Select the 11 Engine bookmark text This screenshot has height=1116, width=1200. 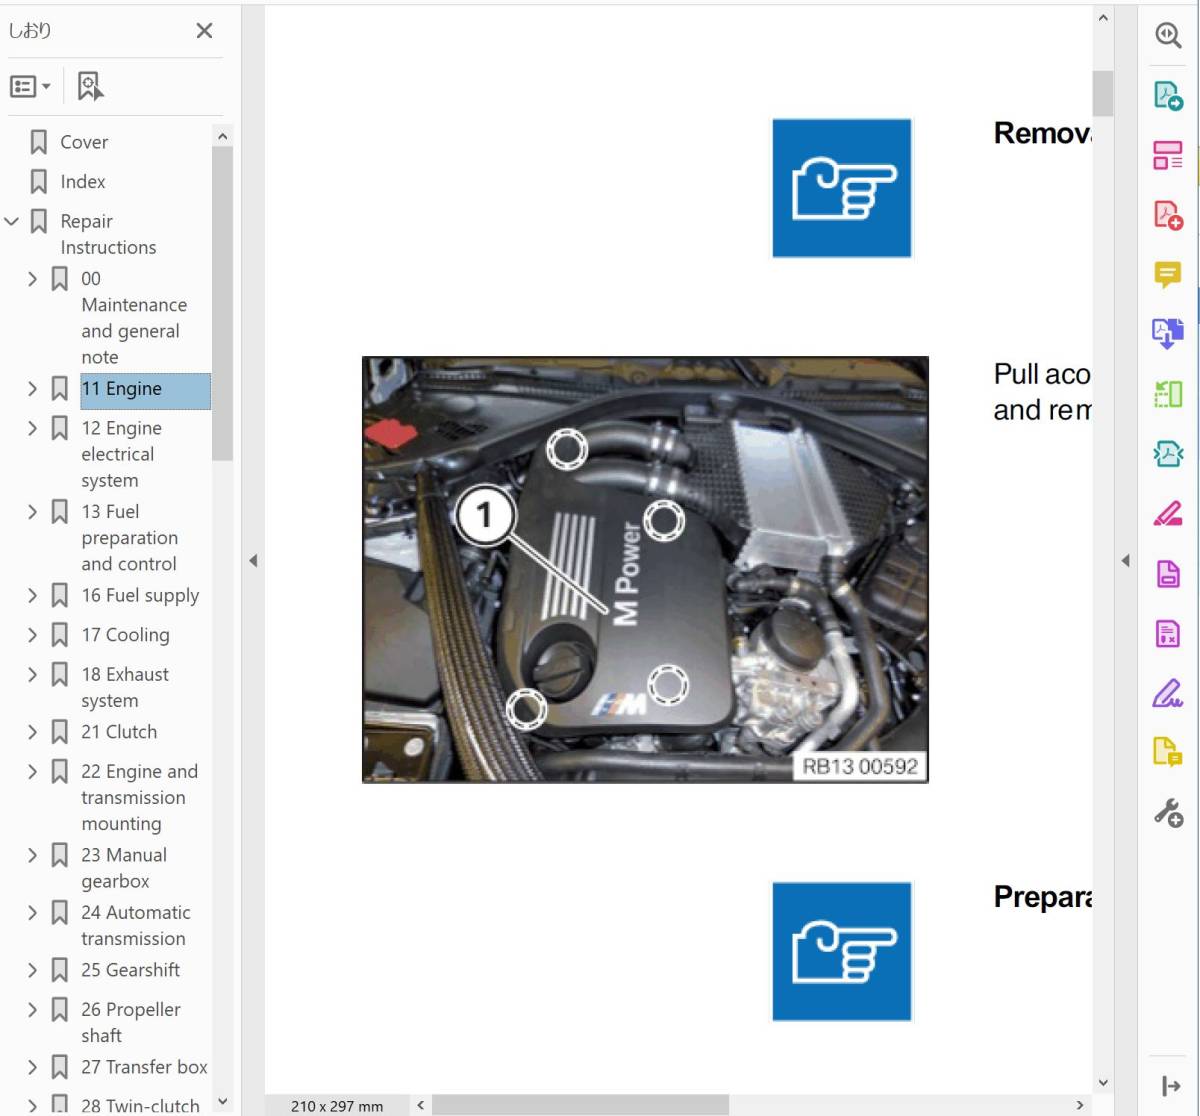(122, 389)
